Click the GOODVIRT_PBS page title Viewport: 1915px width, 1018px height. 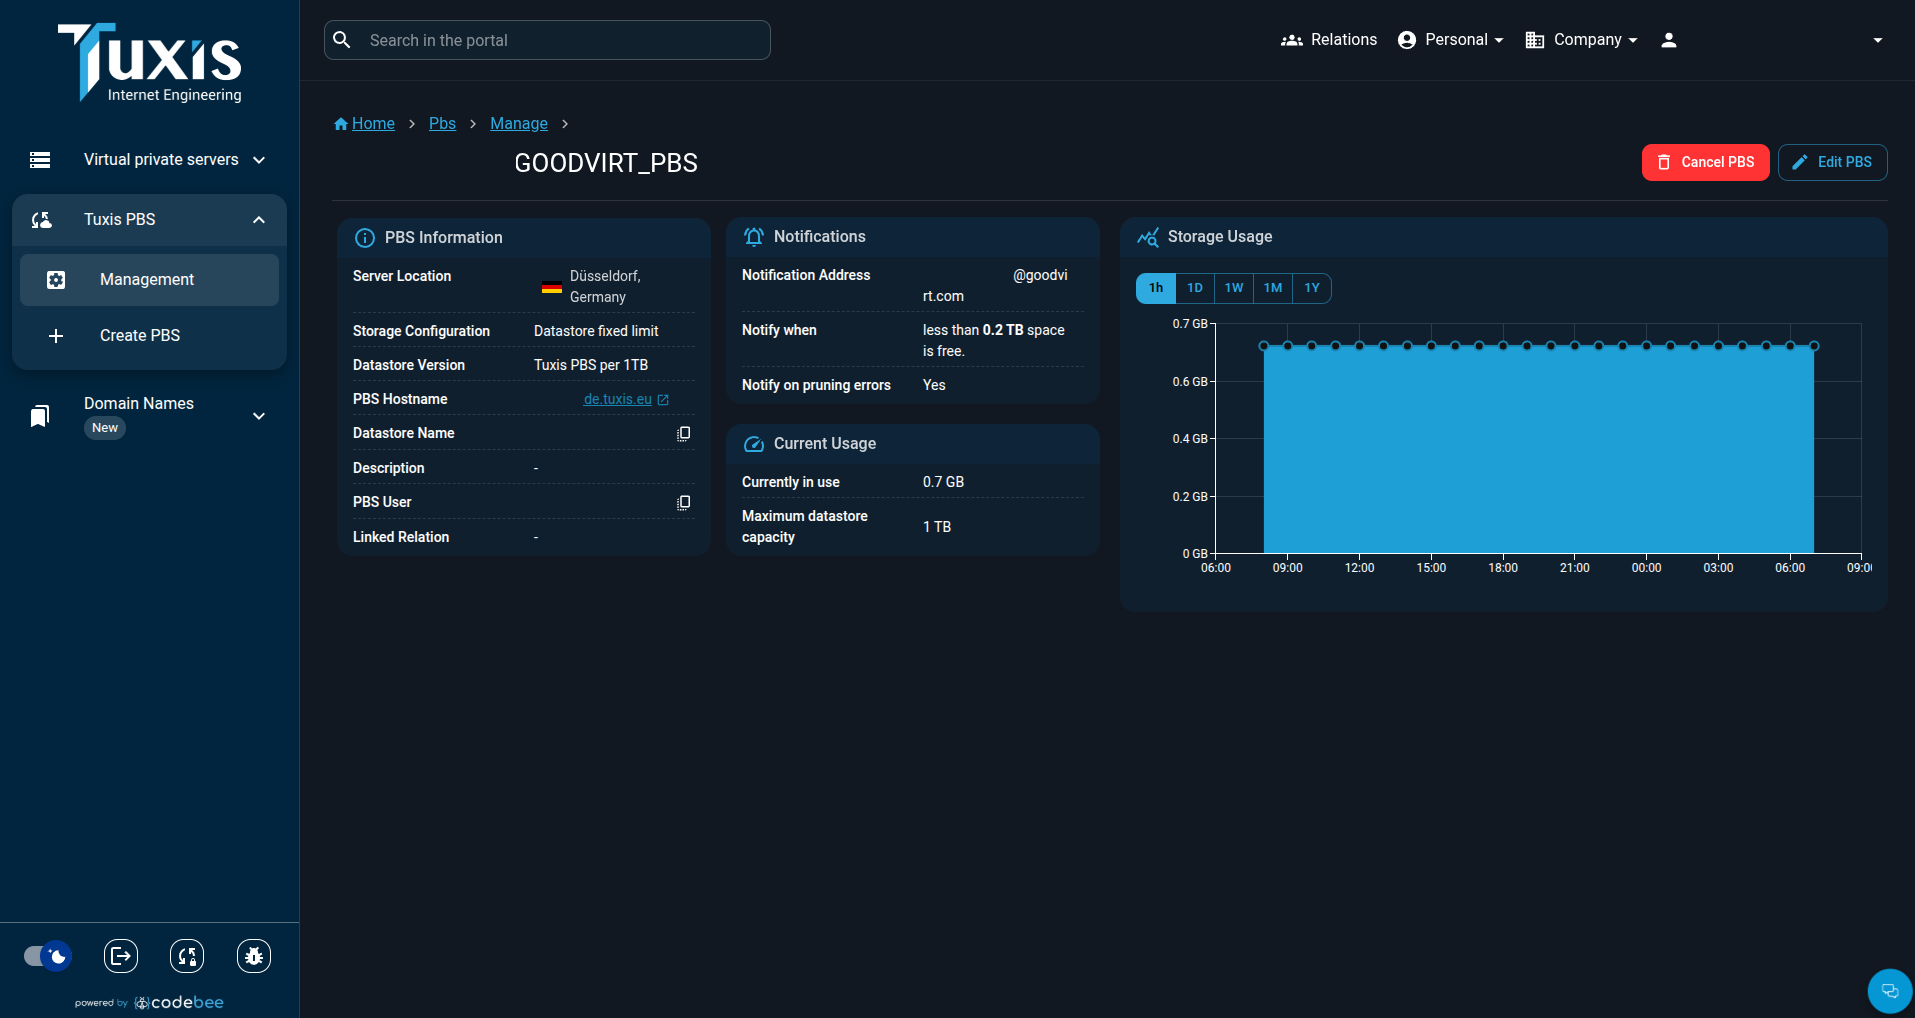pos(606,163)
